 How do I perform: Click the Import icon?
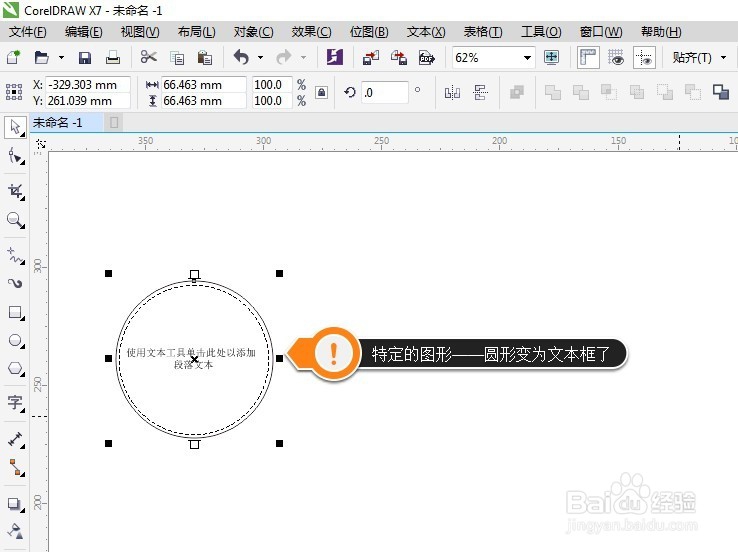pyautogui.click(x=371, y=57)
